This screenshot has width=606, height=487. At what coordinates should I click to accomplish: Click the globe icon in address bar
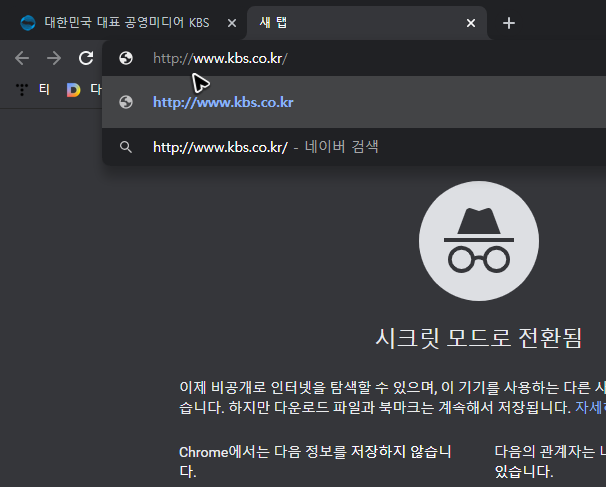click(126, 58)
